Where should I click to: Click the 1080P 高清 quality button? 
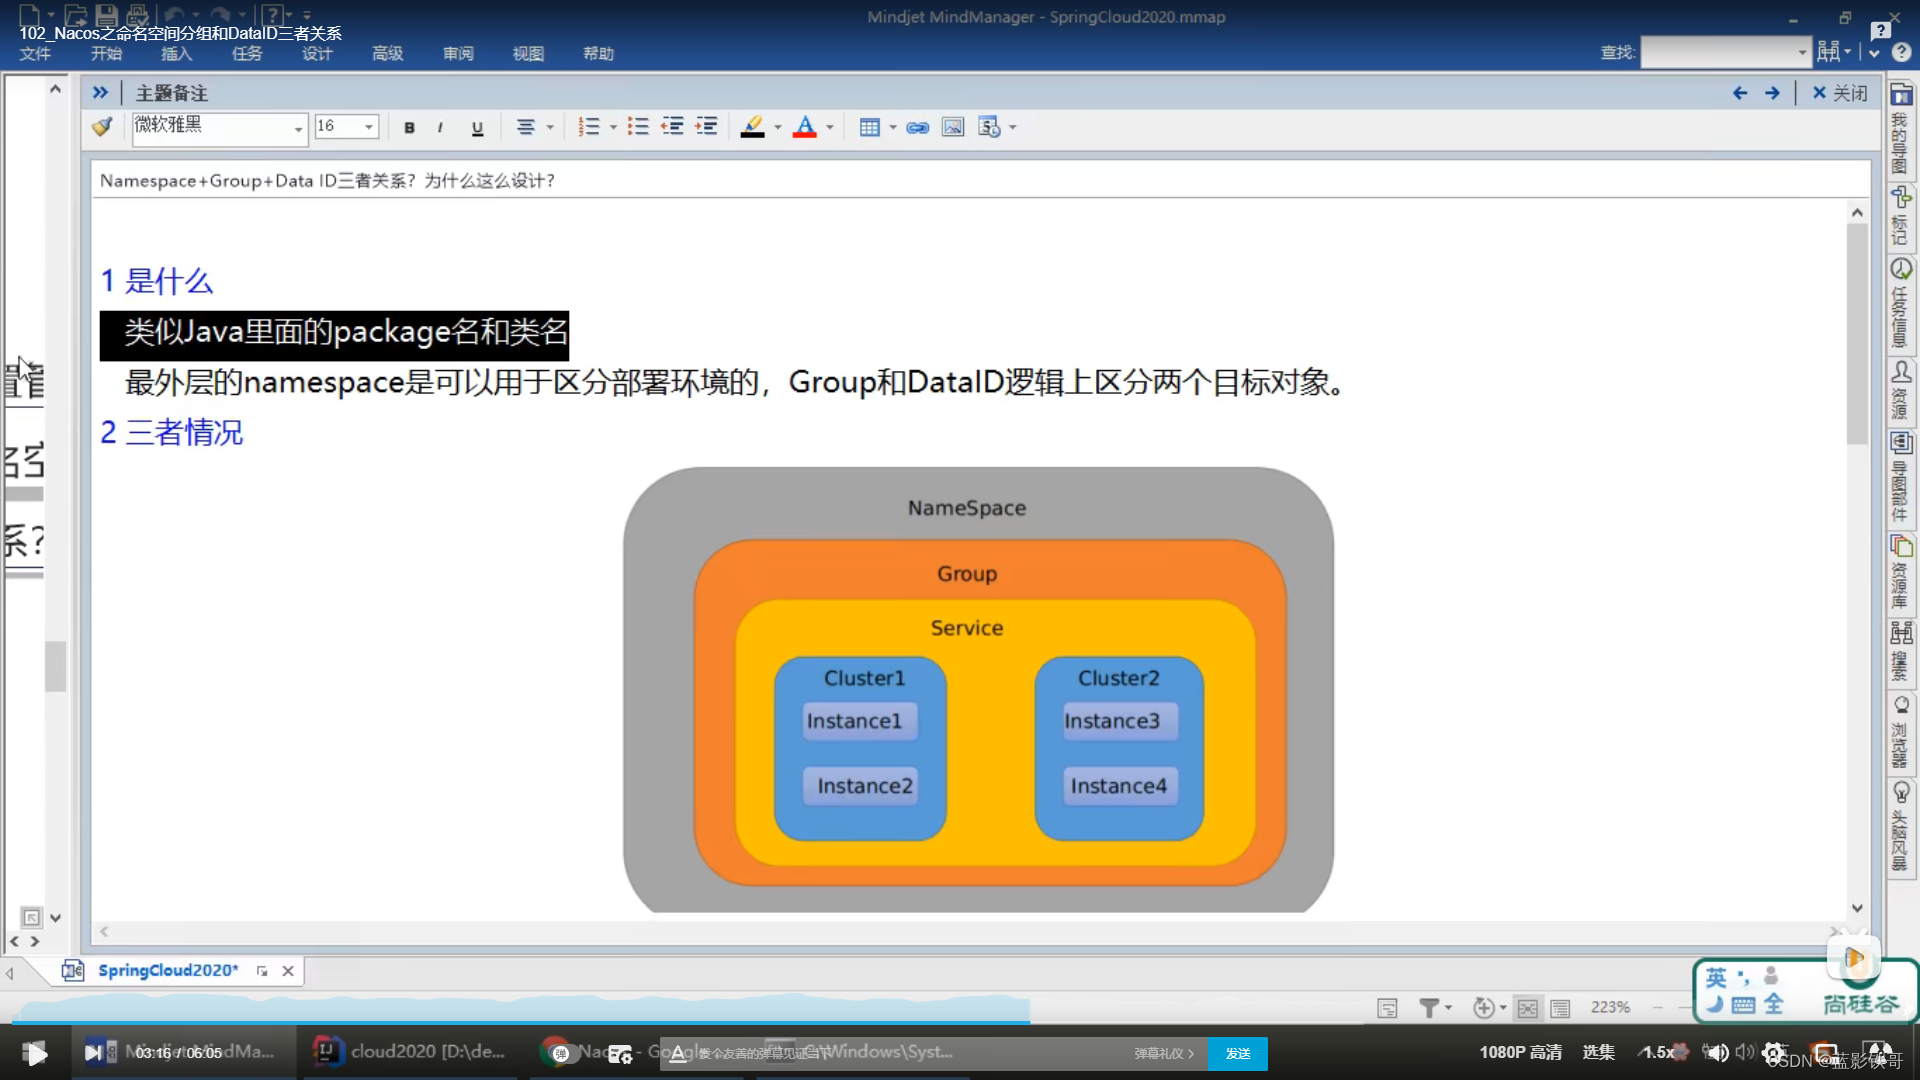pos(1520,1052)
